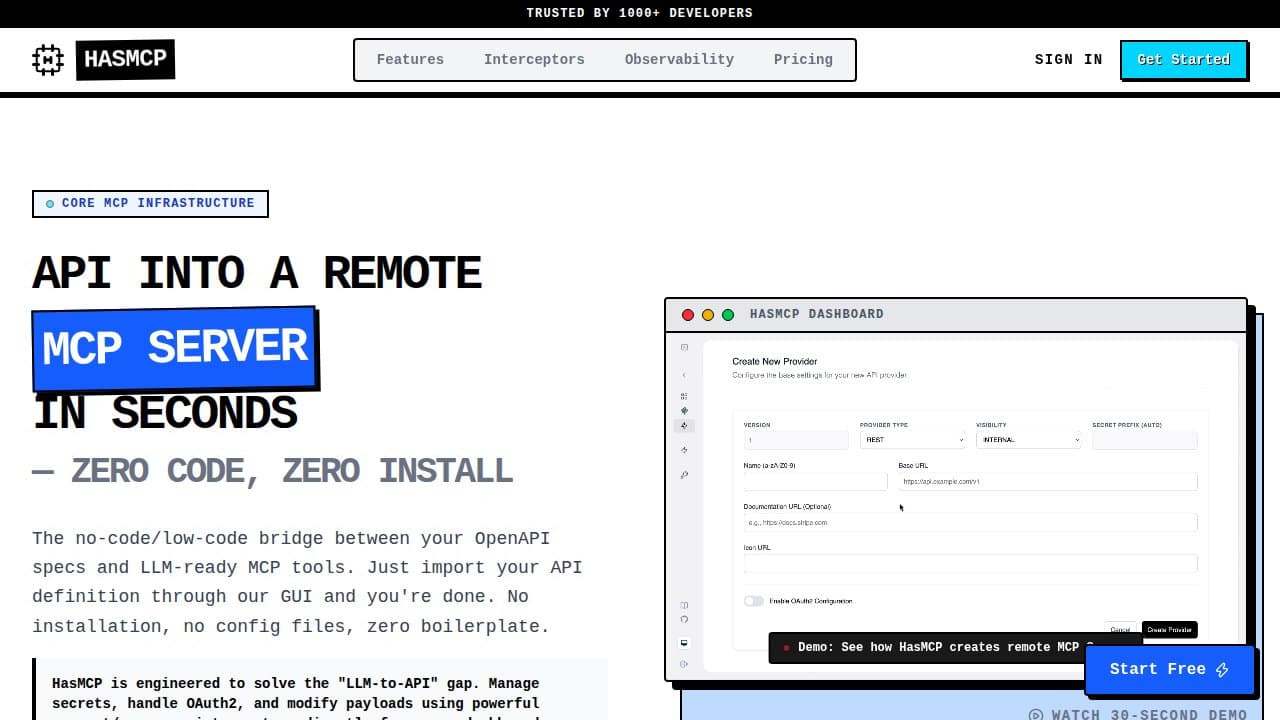Screen dimensions: 1280x720
Task: Click the SIGN IN link
Action: 1069,60
